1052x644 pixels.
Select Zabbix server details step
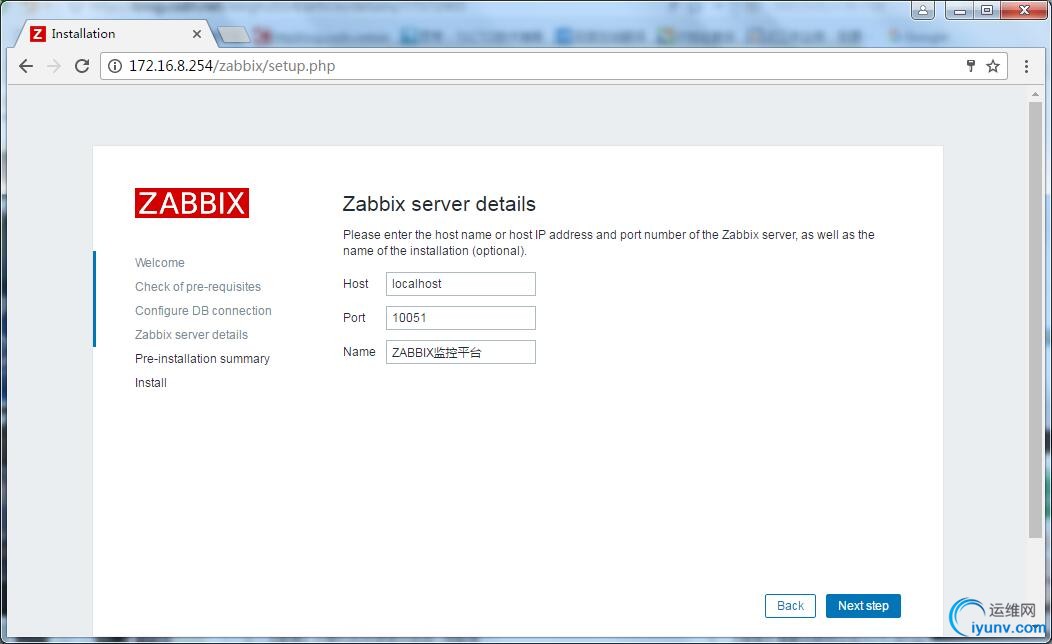pos(191,335)
